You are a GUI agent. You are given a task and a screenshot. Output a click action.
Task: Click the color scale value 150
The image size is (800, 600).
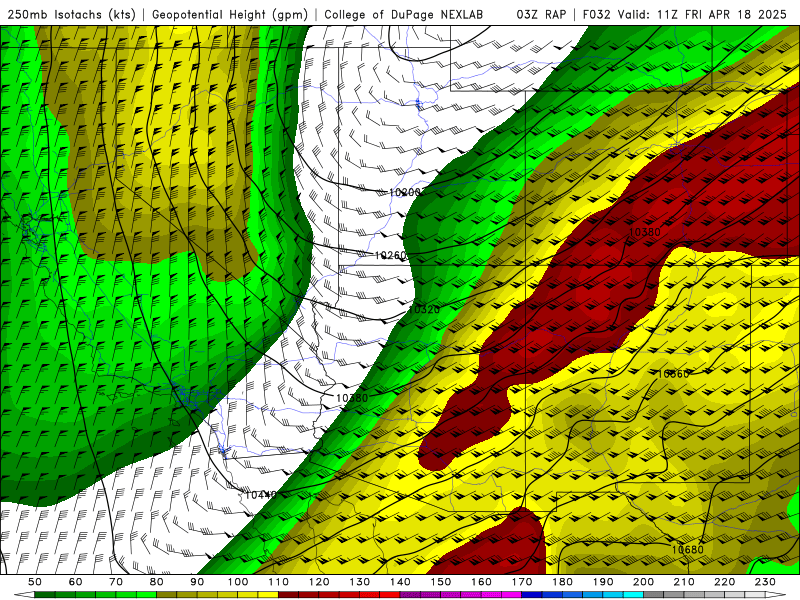point(441,582)
